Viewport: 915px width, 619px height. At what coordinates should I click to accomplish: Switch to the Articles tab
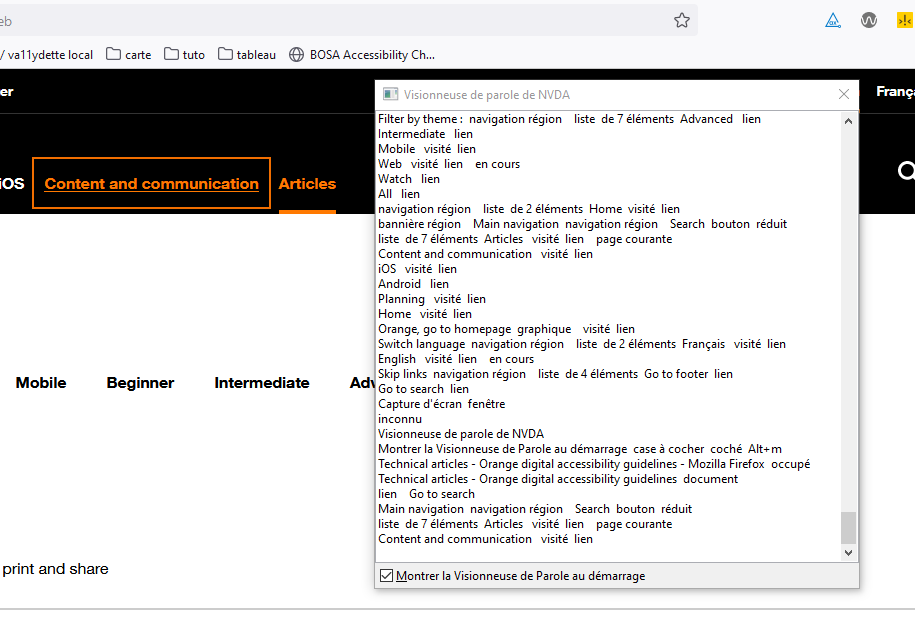coord(307,184)
